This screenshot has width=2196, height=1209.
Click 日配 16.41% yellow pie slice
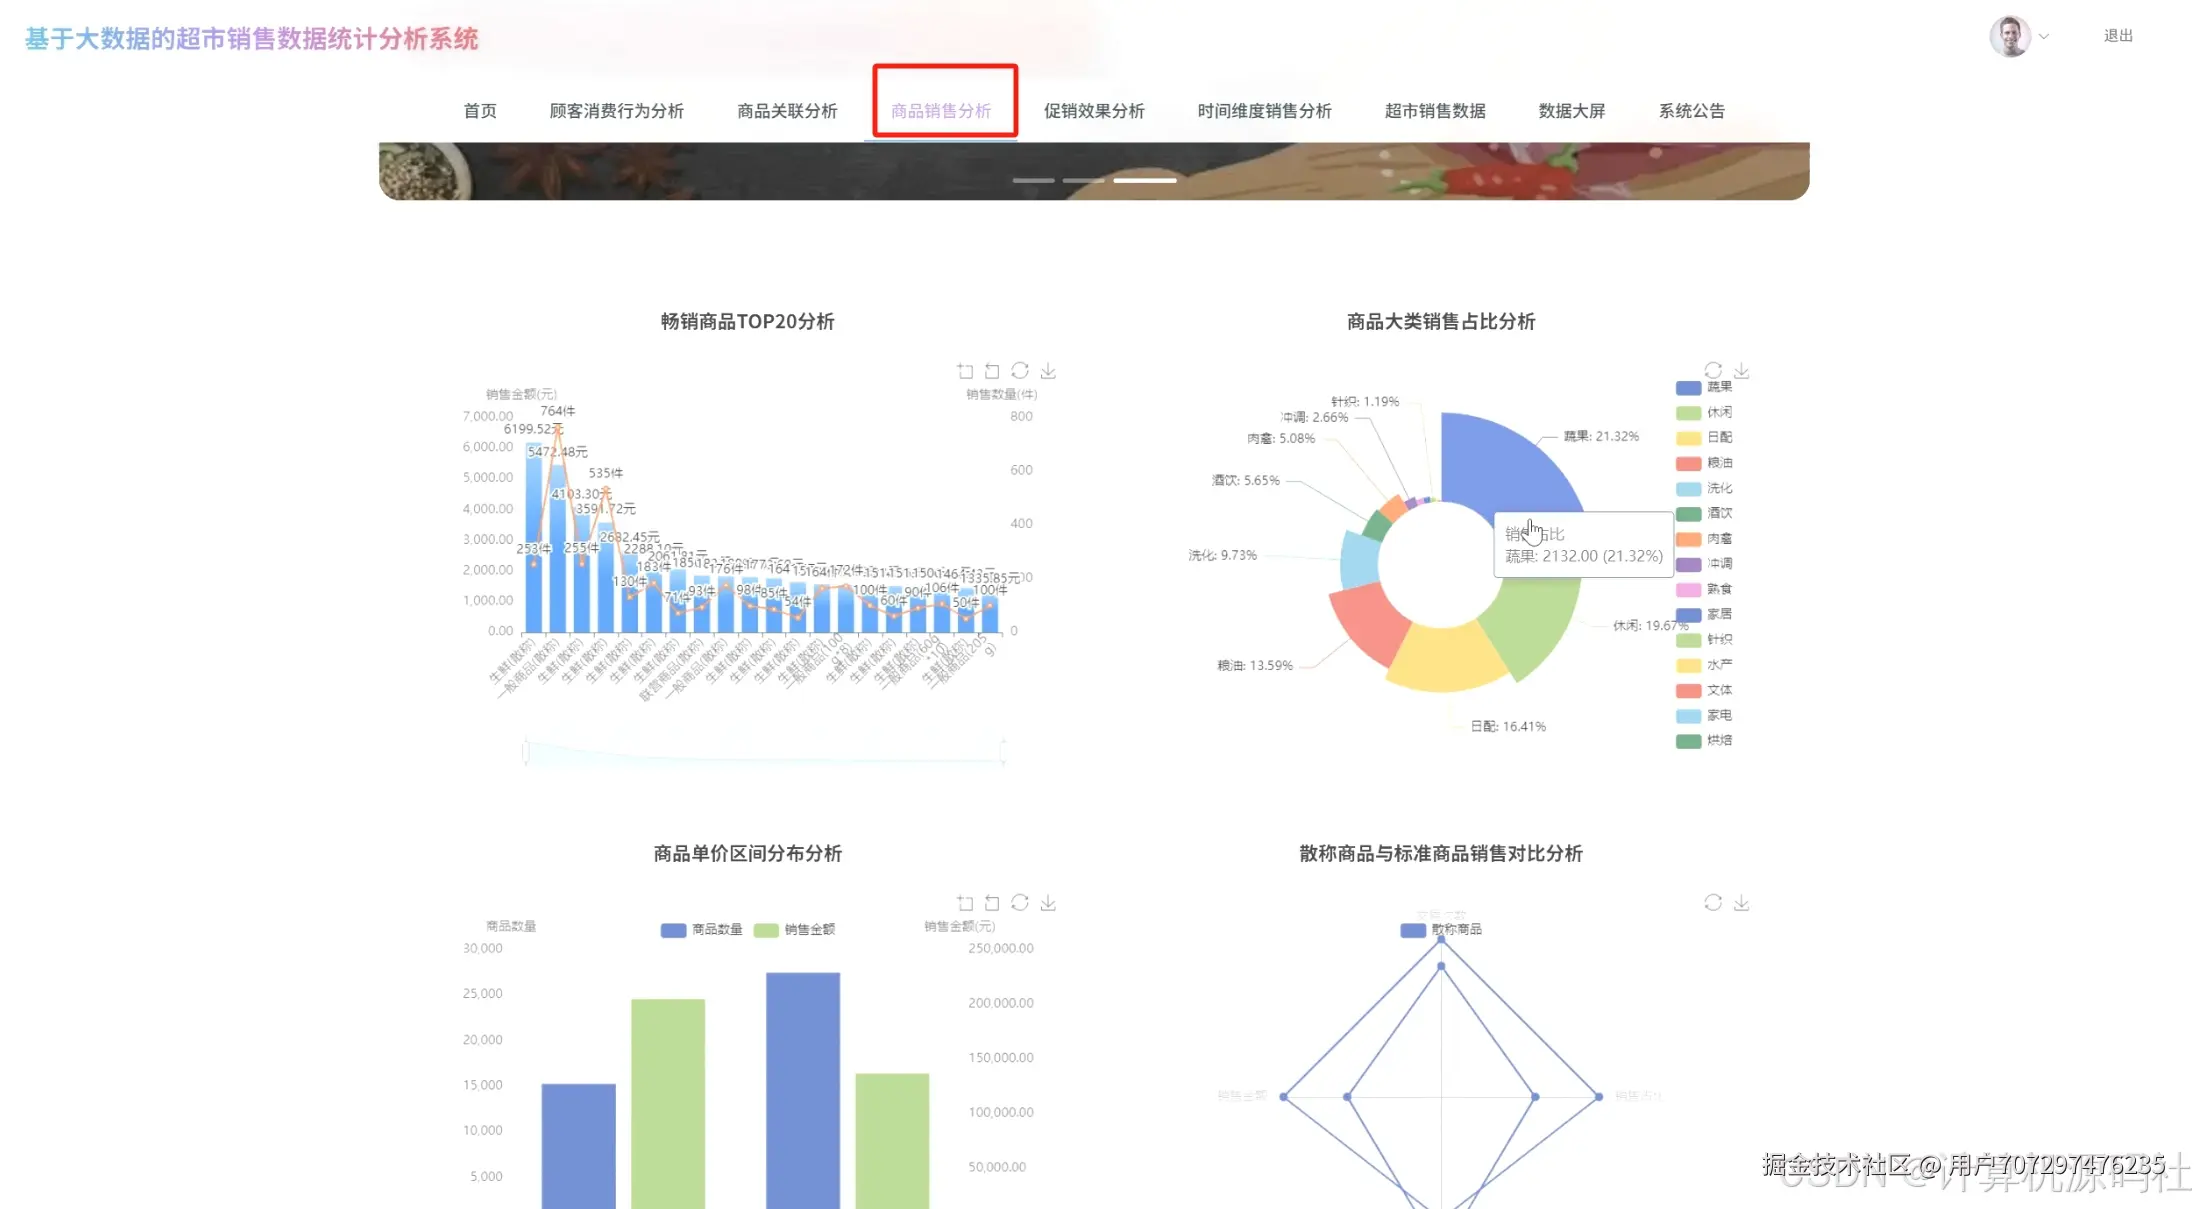pos(1445,660)
